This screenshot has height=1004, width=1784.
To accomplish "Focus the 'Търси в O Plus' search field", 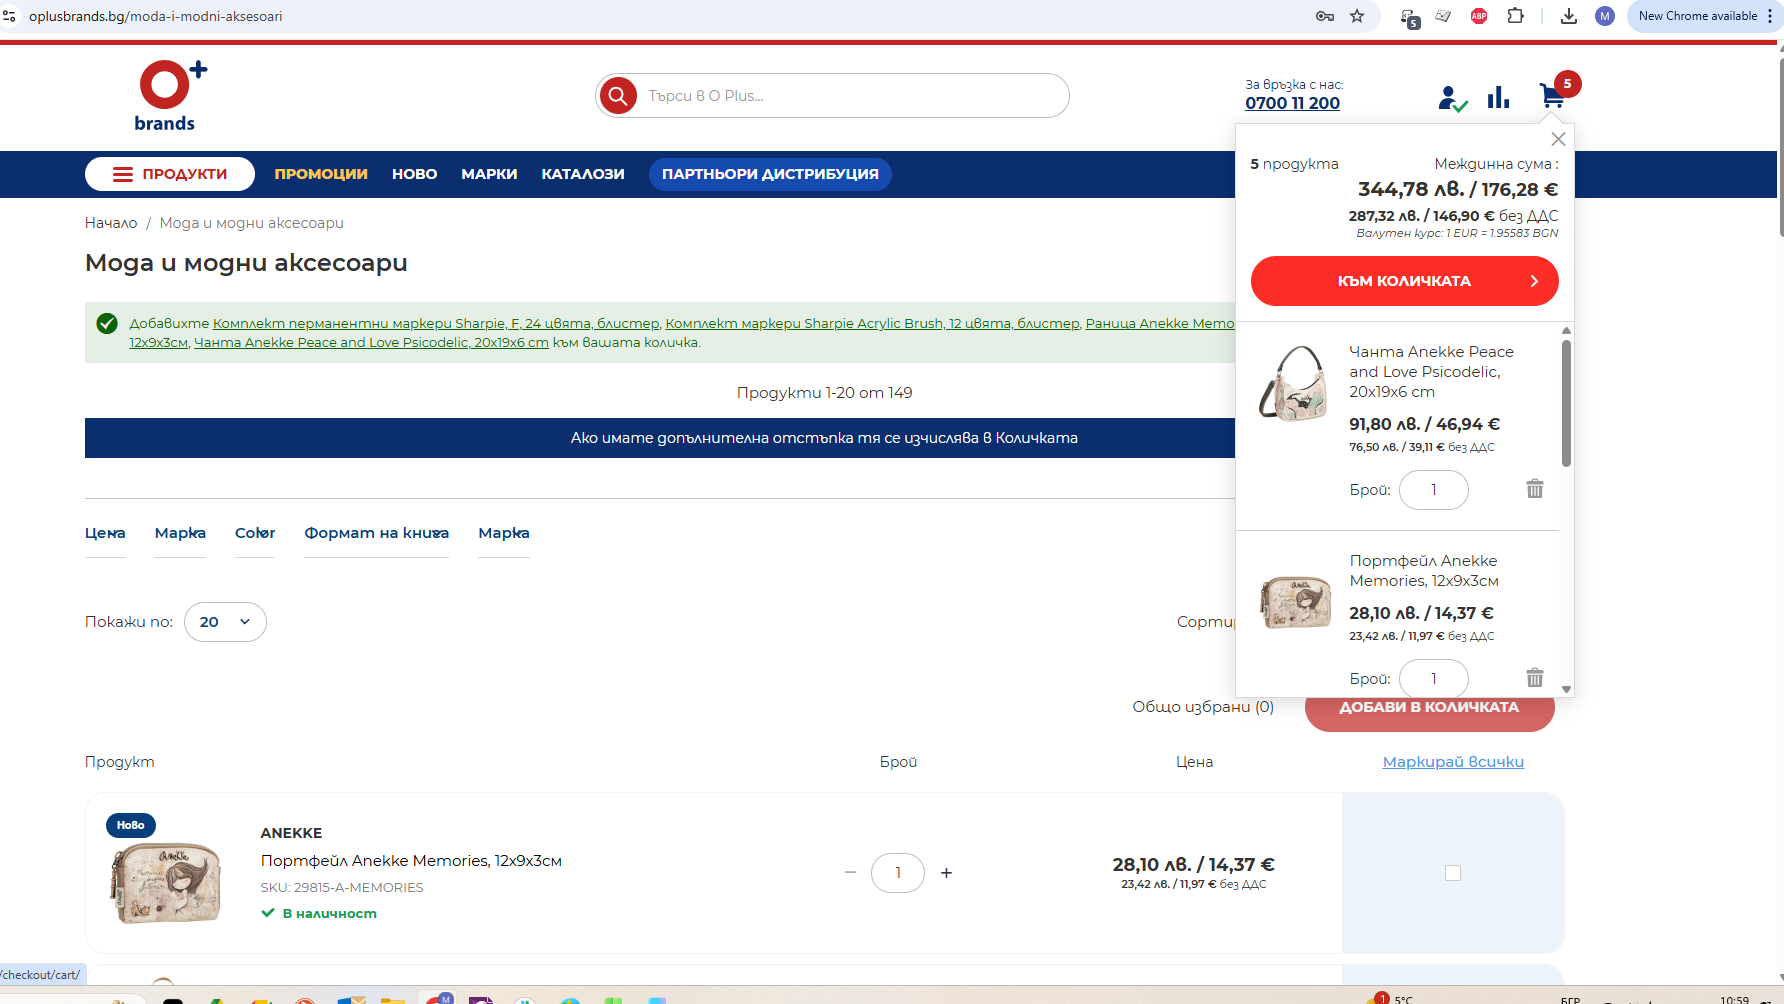I will pyautogui.click(x=850, y=96).
